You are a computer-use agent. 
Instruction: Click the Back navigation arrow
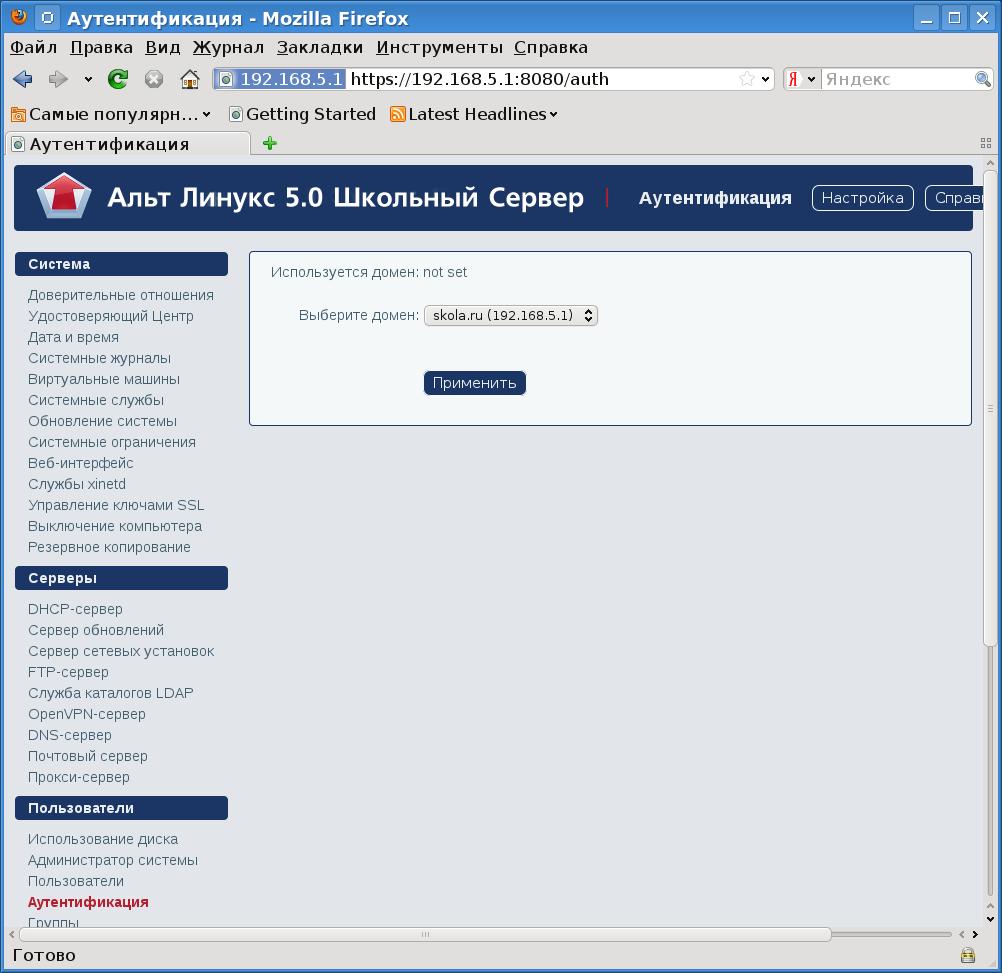coord(23,79)
